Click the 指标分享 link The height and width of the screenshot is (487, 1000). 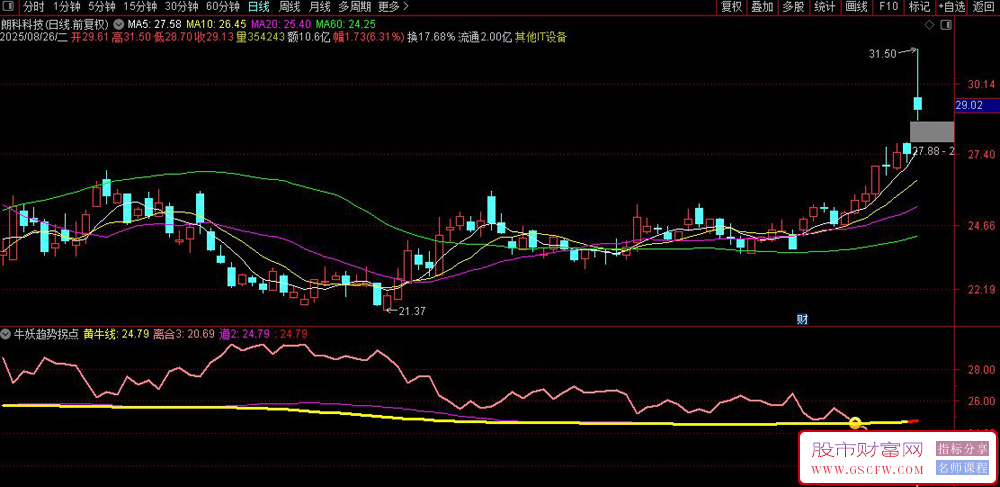coord(962,449)
